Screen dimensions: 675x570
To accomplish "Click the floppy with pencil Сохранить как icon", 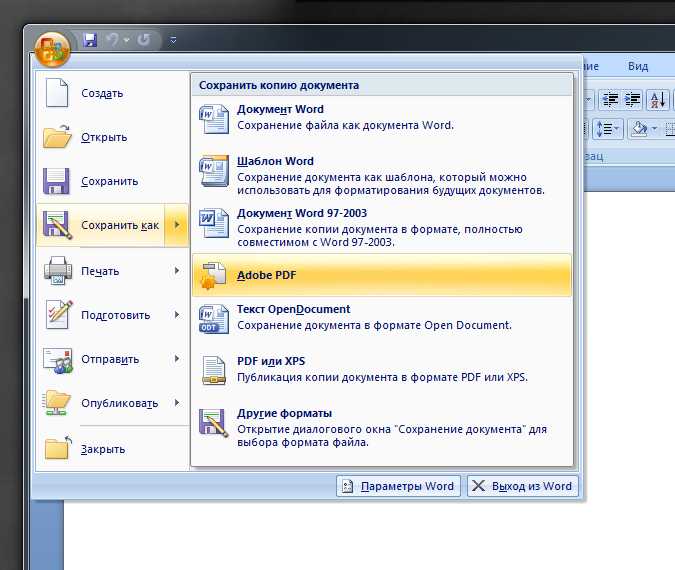I will pos(57,225).
